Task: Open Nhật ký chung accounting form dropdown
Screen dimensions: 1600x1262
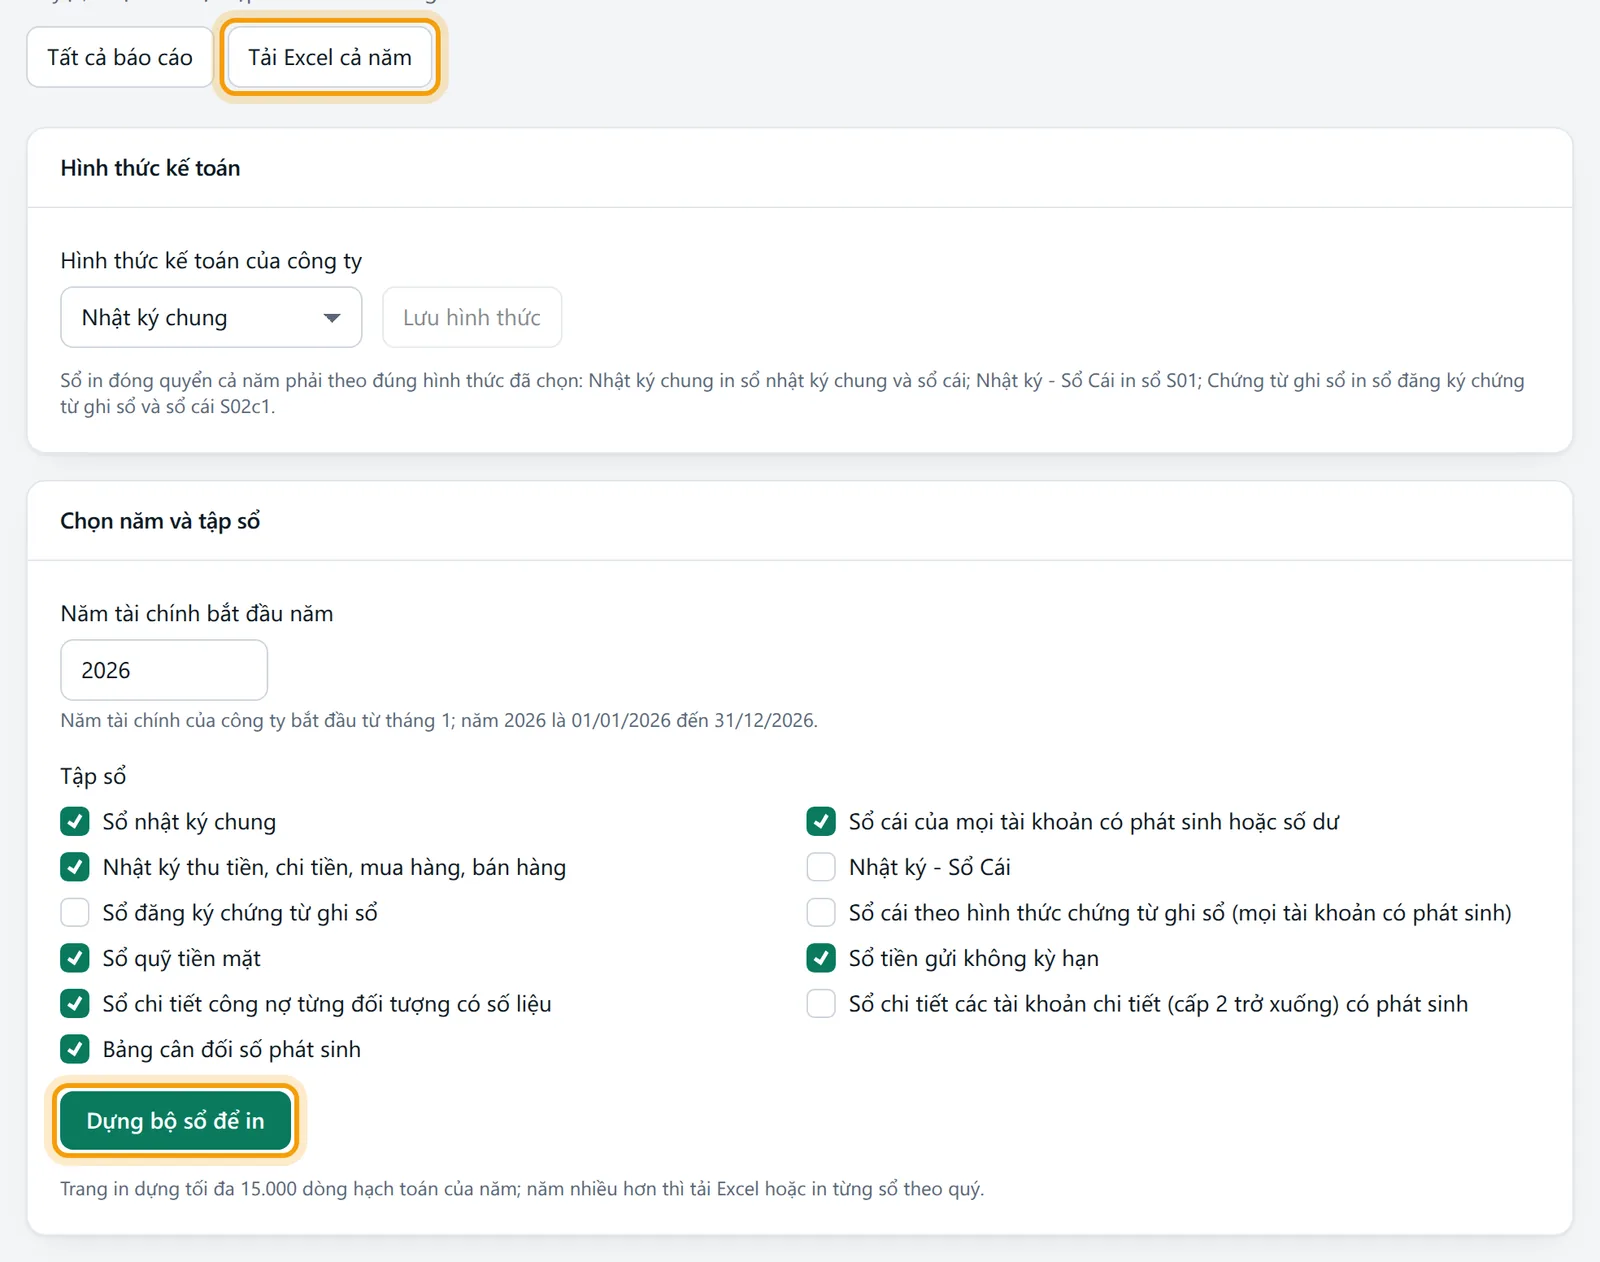Action: (x=211, y=317)
